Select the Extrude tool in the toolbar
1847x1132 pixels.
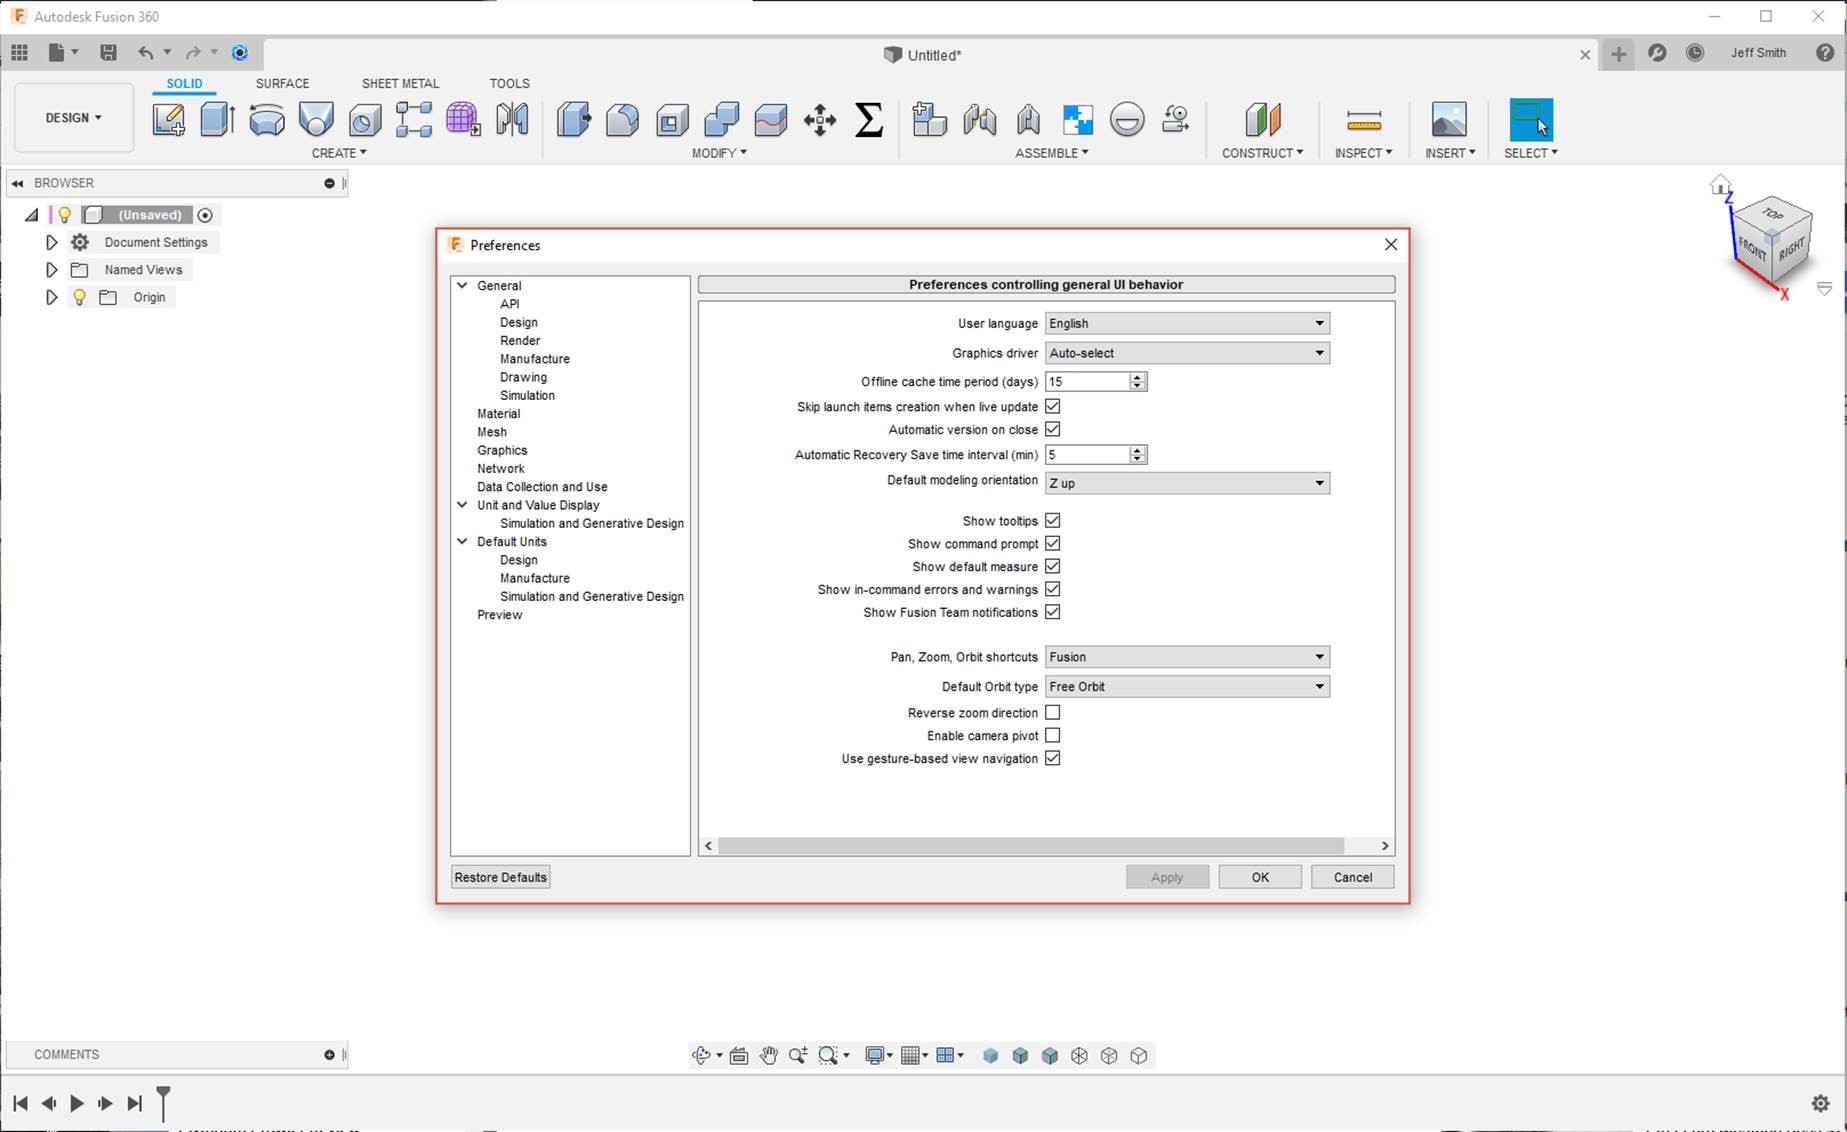click(x=217, y=120)
